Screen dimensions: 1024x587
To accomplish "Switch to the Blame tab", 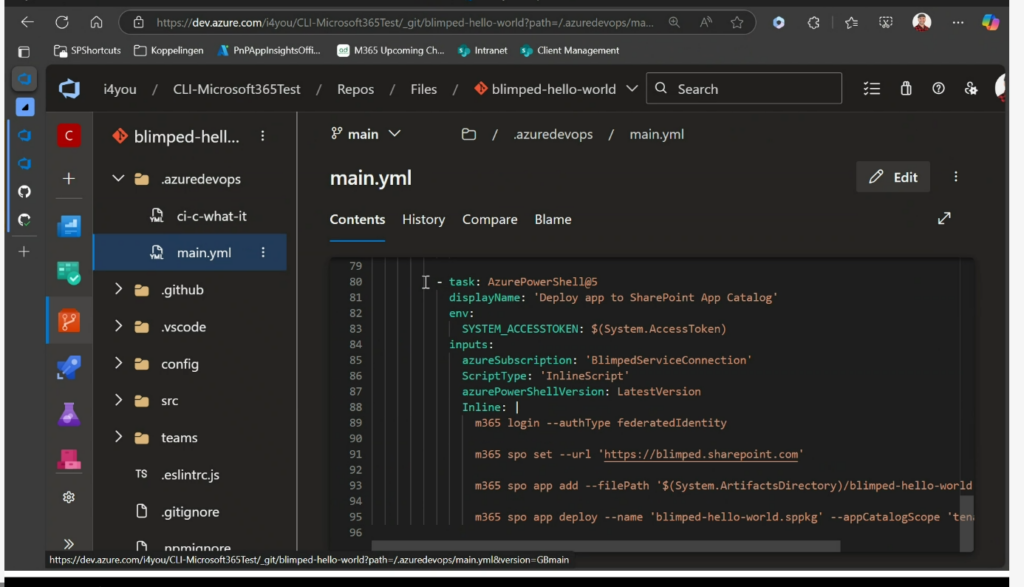I will [x=553, y=219].
